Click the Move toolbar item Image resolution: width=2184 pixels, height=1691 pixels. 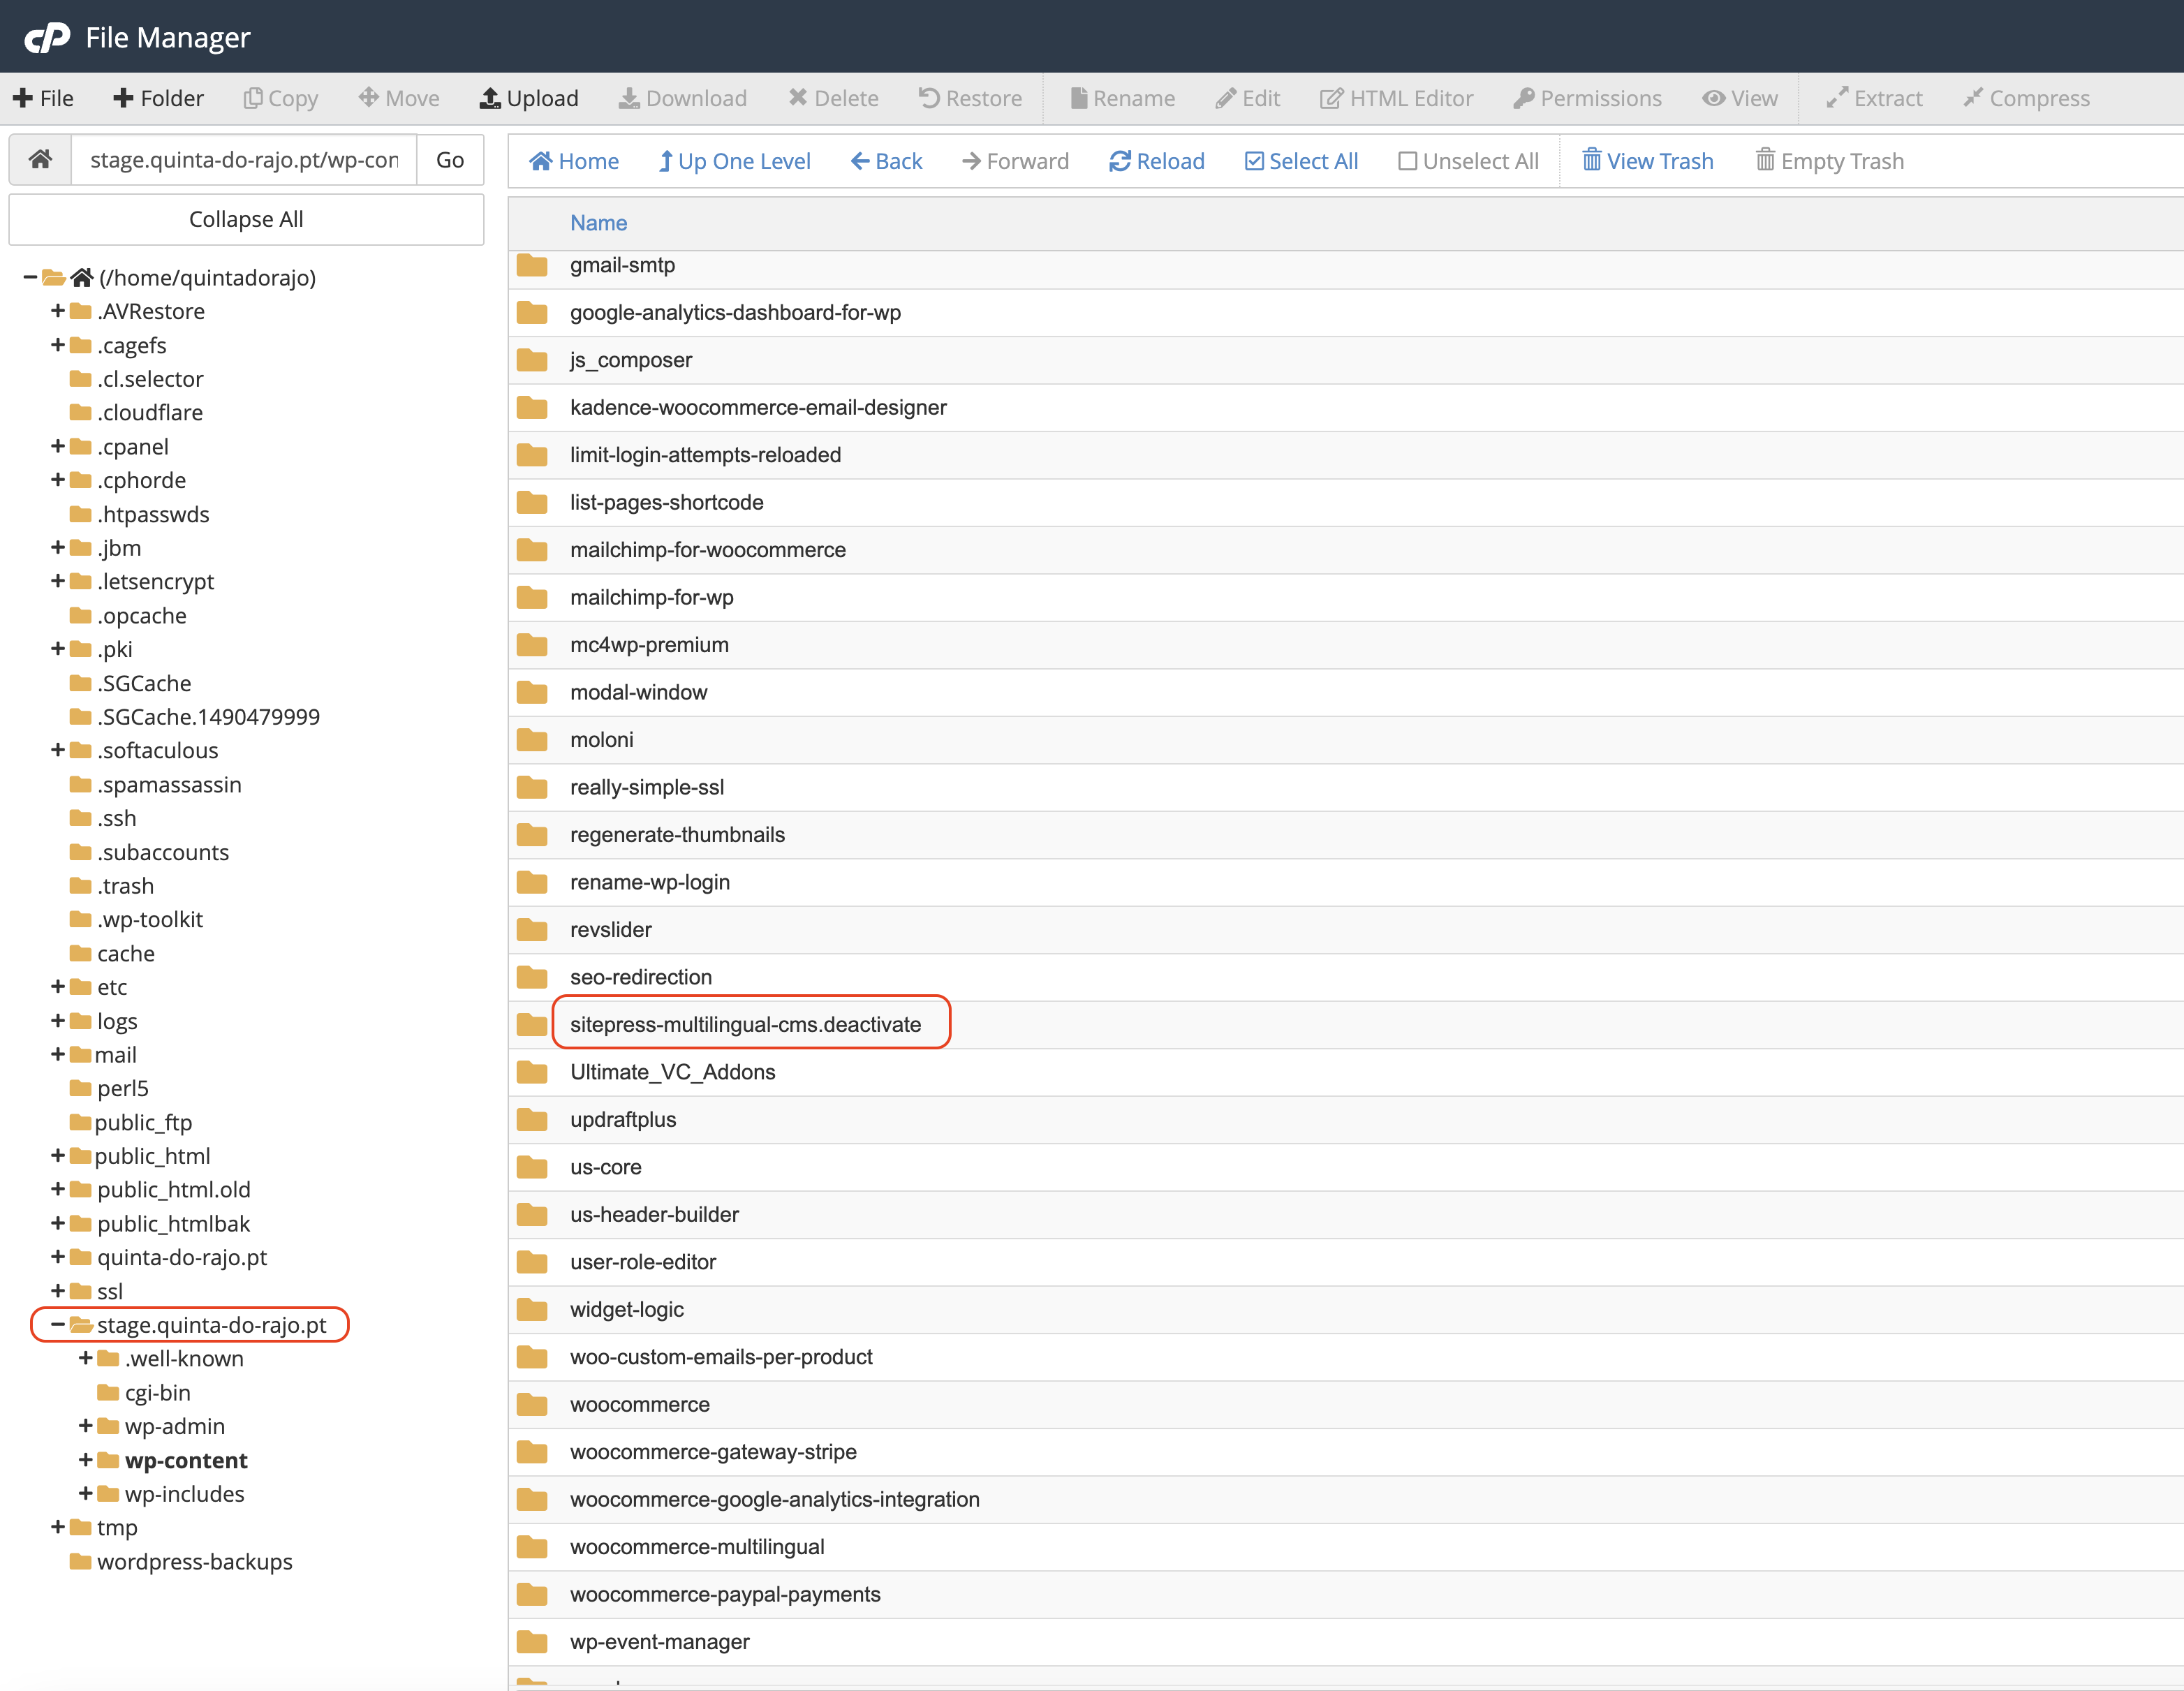click(x=399, y=98)
